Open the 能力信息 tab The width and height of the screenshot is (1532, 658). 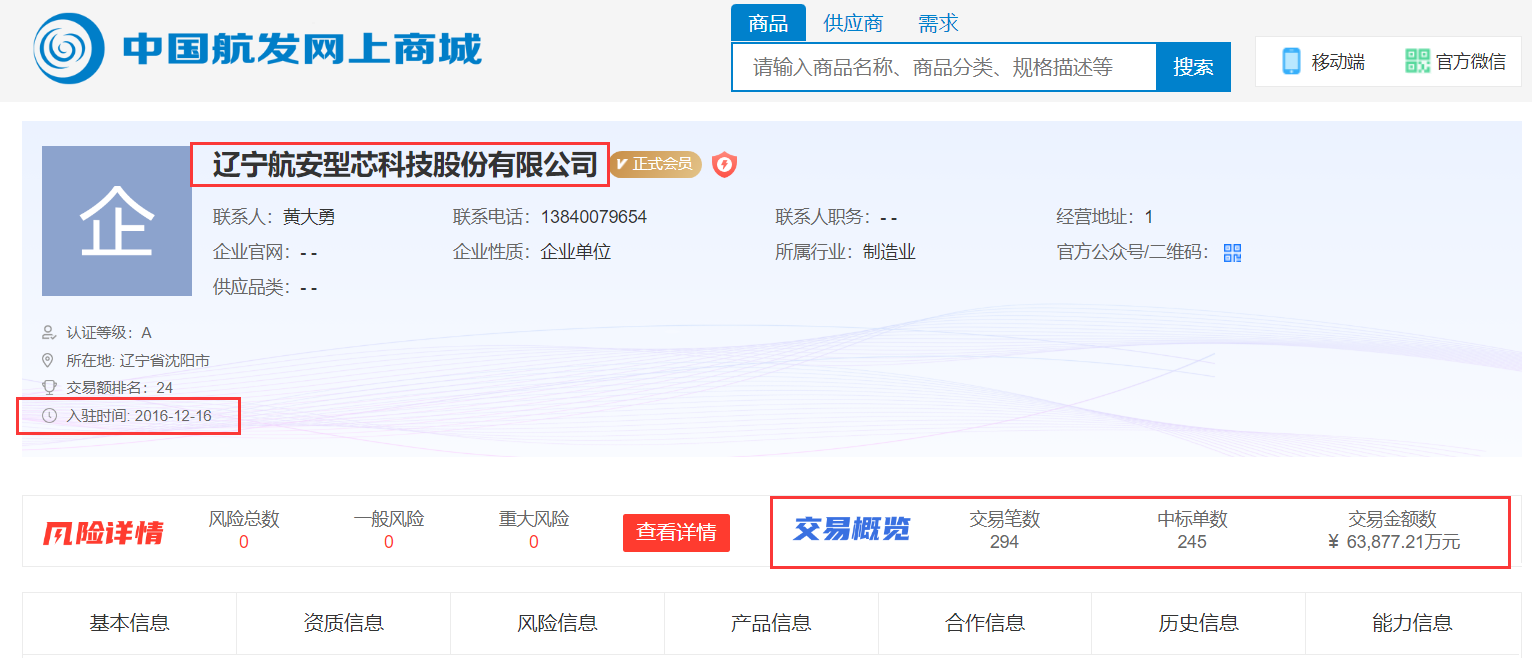point(1413,623)
